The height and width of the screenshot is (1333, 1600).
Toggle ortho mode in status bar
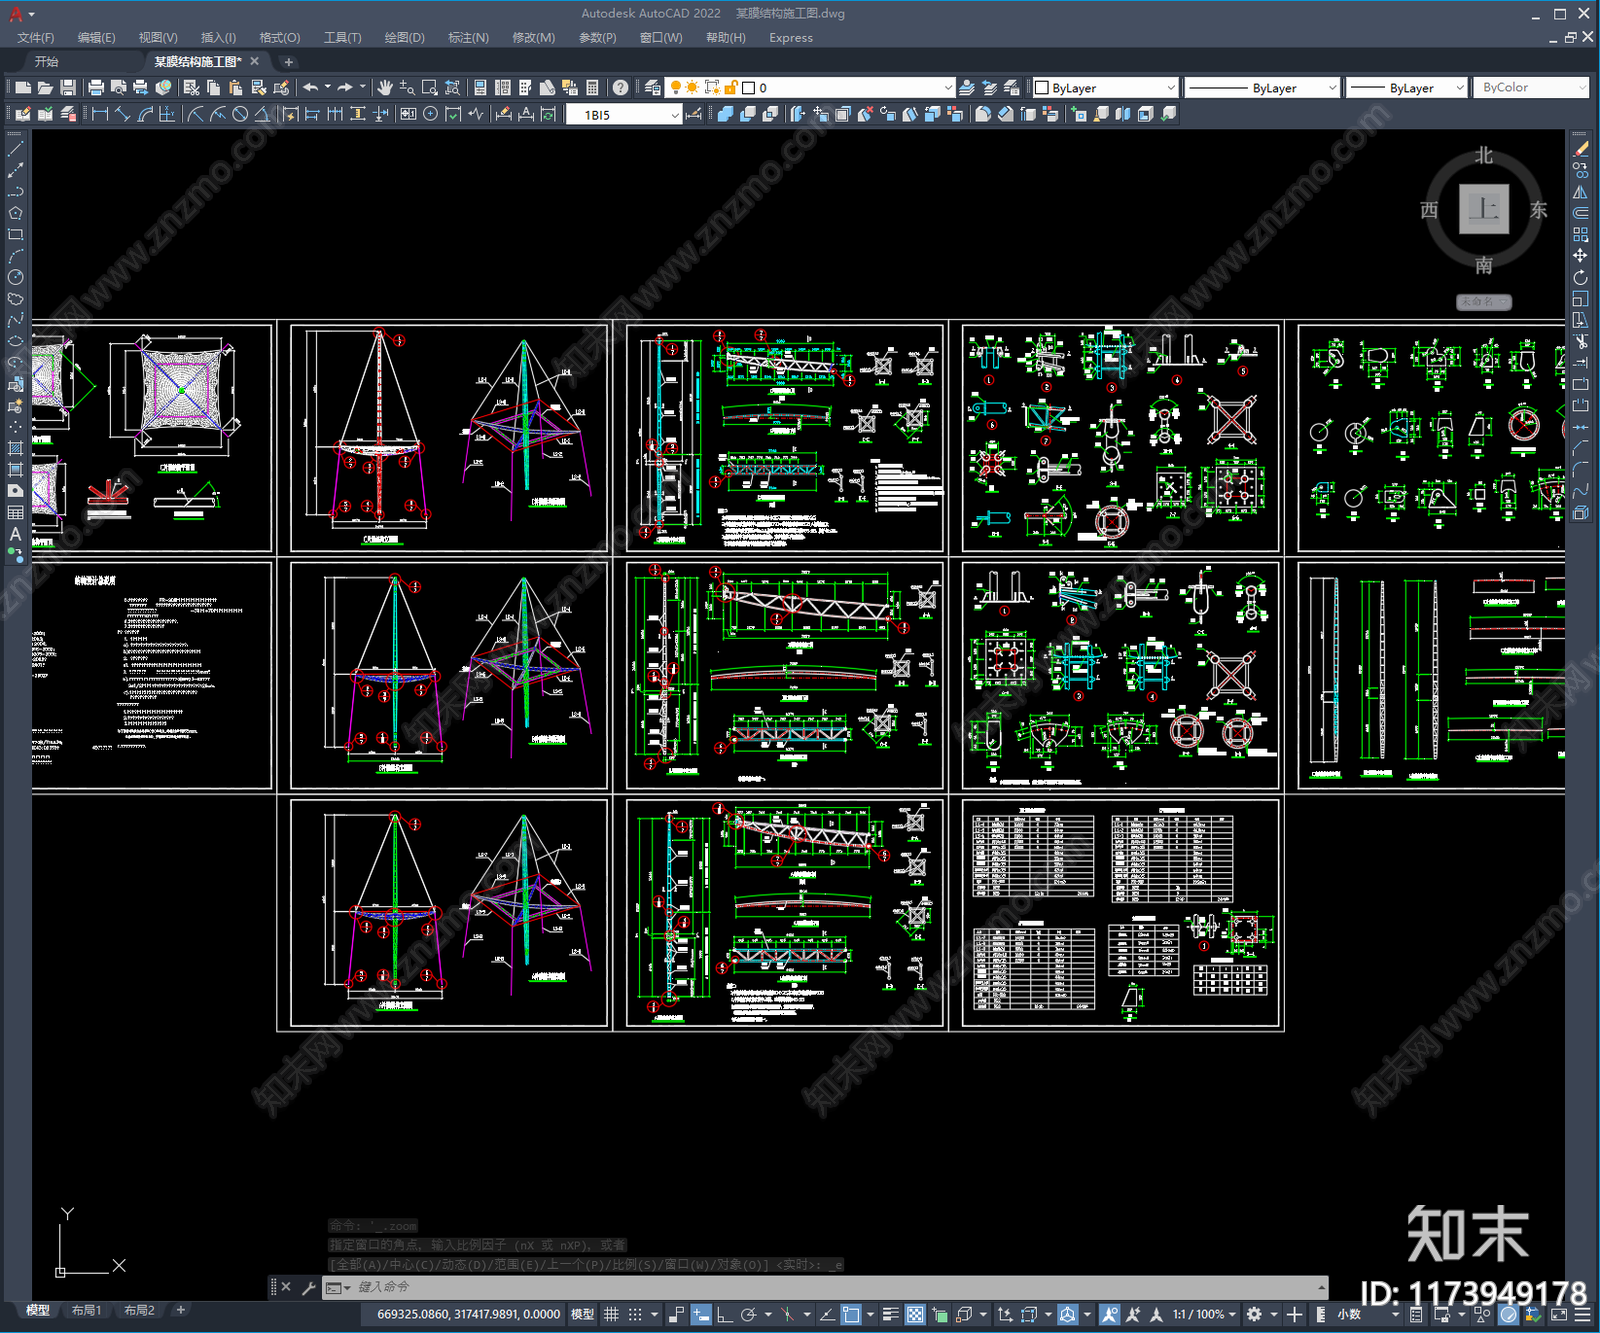[724, 1314]
